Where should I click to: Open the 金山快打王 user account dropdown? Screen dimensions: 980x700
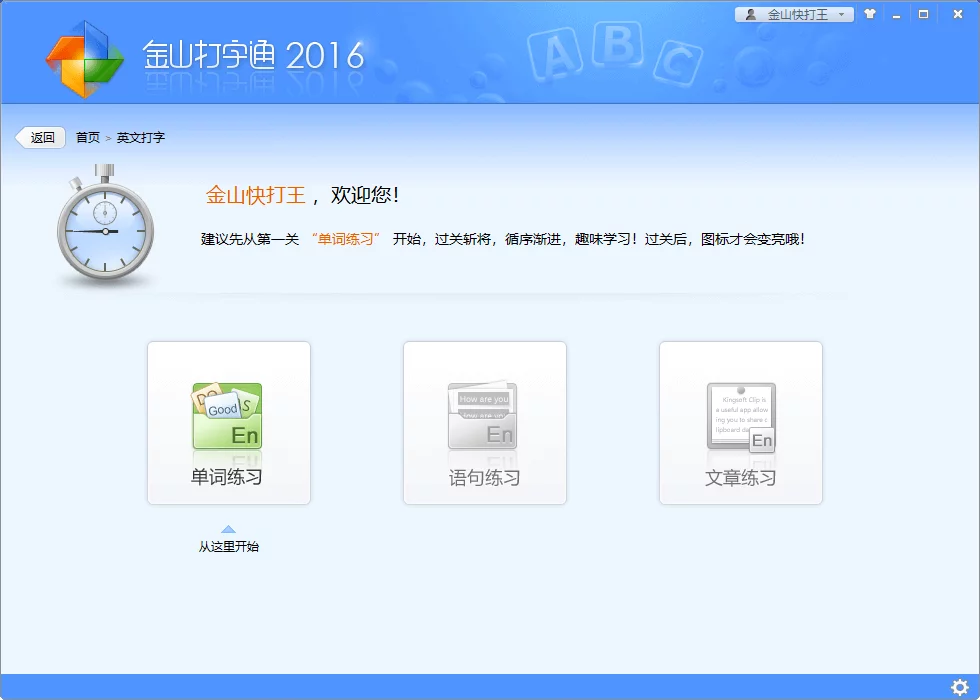tap(794, 14)
